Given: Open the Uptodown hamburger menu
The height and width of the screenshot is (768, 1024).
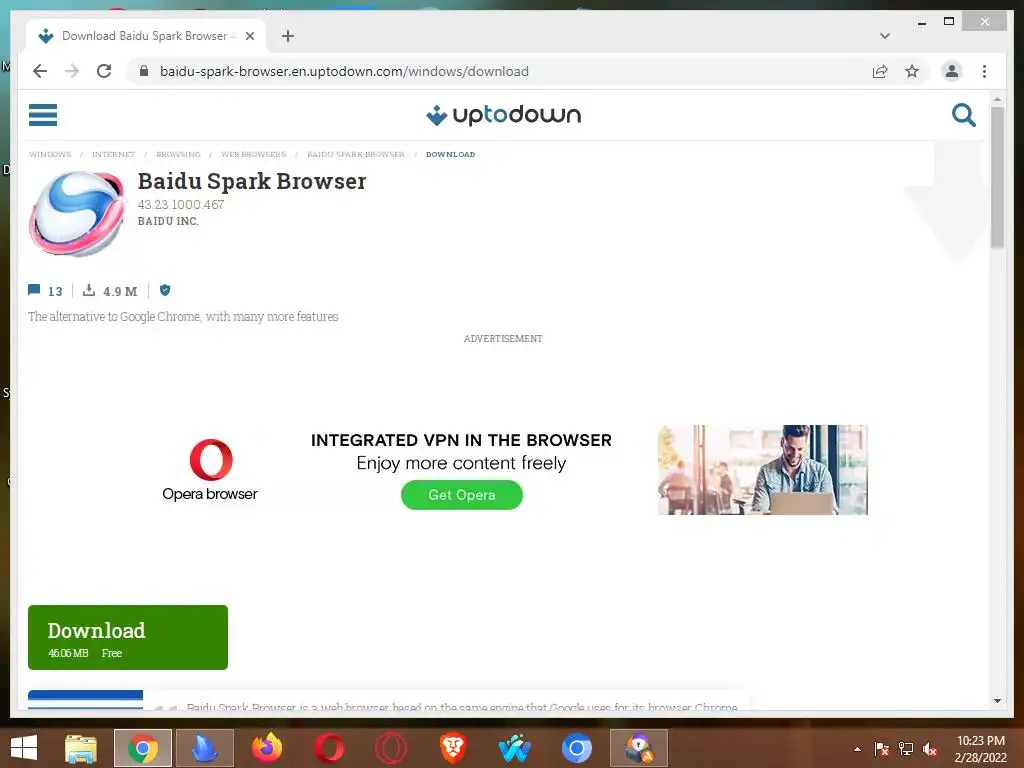Looking at the screenshot, I should coord(43,115).
